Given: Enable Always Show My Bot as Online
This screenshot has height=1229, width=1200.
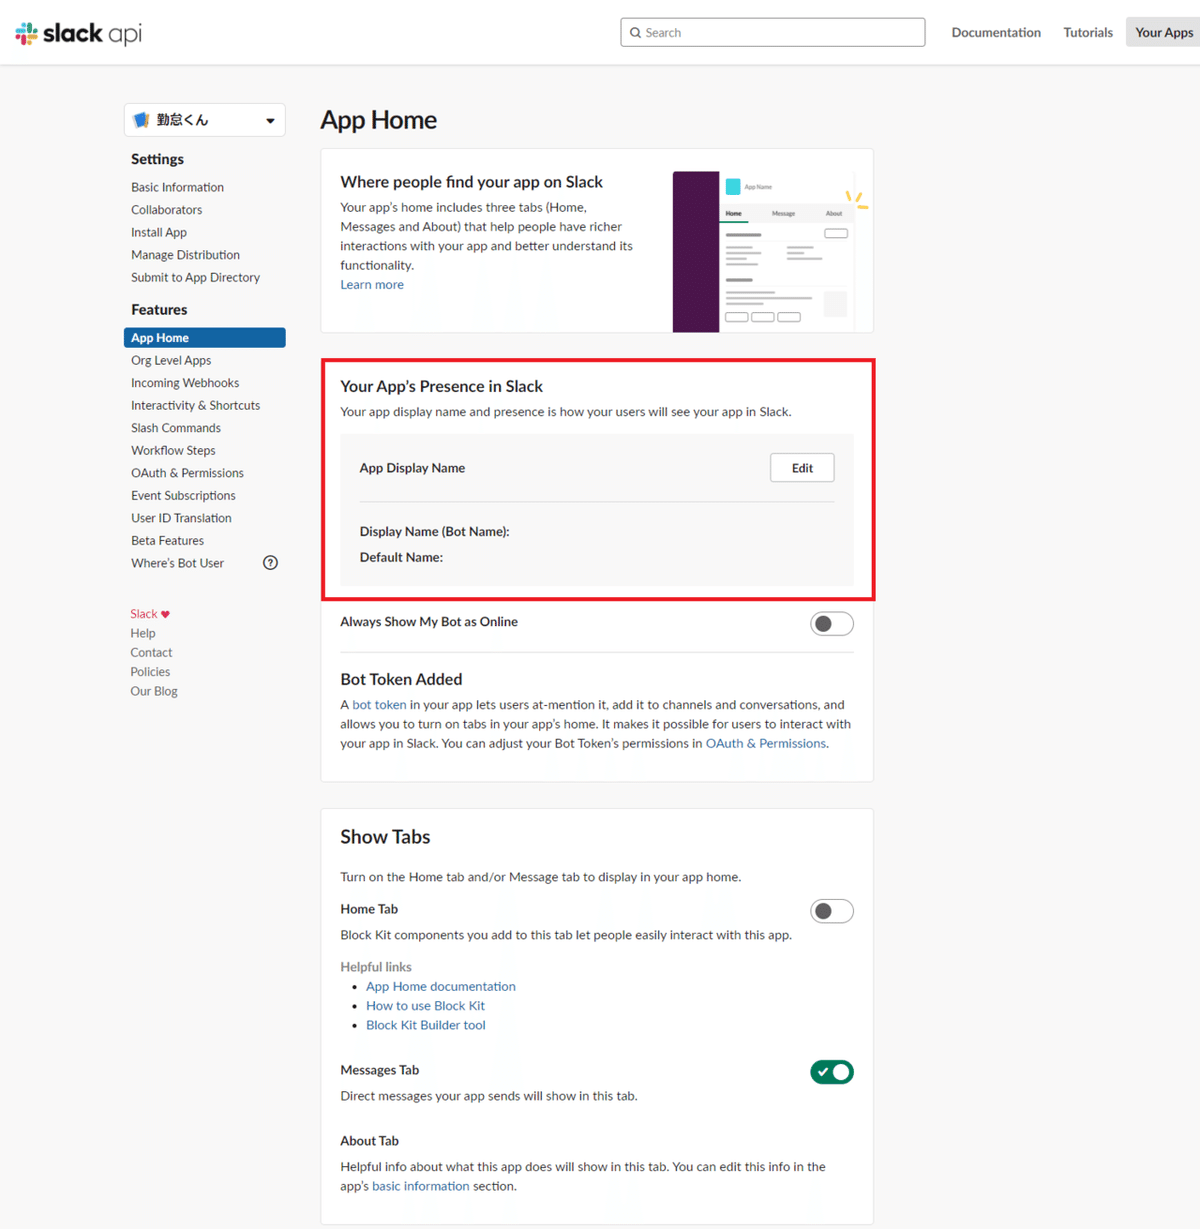Looking at the screenshot, I should point(831,624).
